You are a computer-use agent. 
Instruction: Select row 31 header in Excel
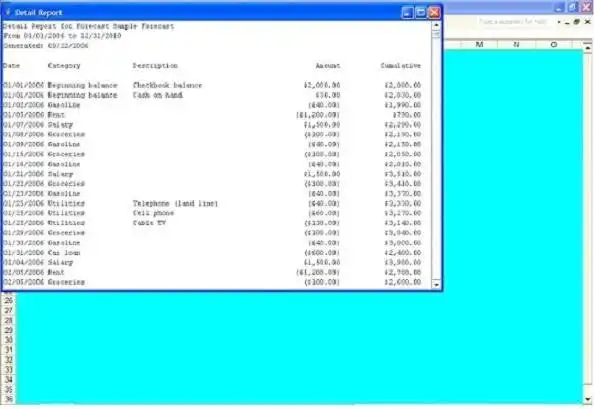[9, 350]
